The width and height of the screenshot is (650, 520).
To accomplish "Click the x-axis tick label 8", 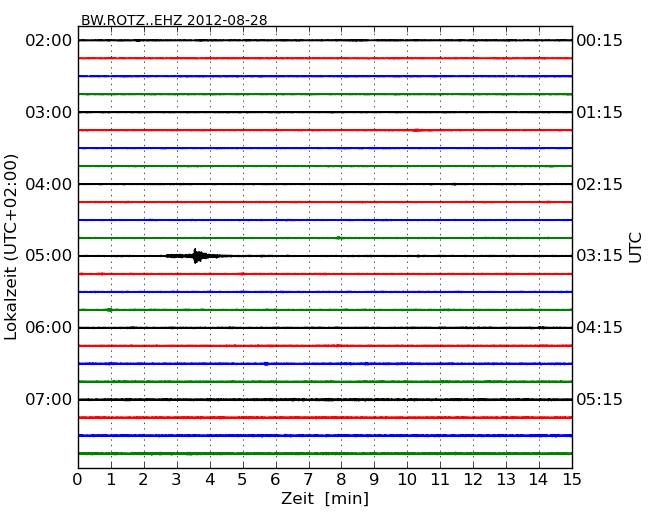I will (341, 480).
